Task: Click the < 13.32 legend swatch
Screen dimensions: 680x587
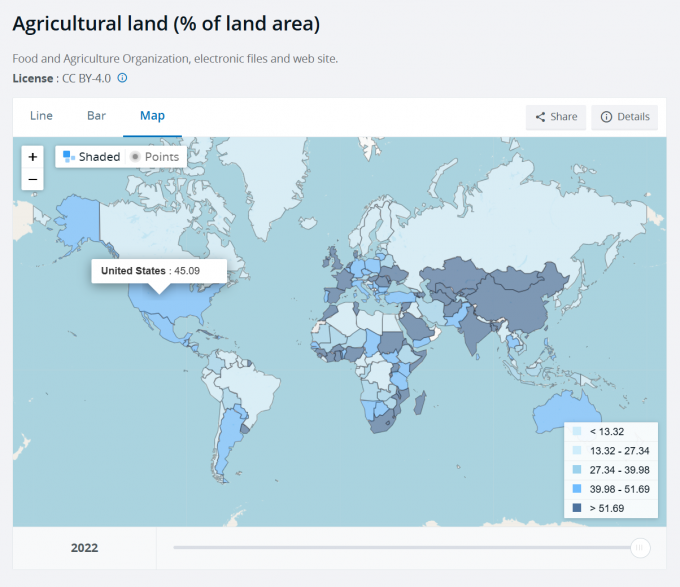Action: 576,431
